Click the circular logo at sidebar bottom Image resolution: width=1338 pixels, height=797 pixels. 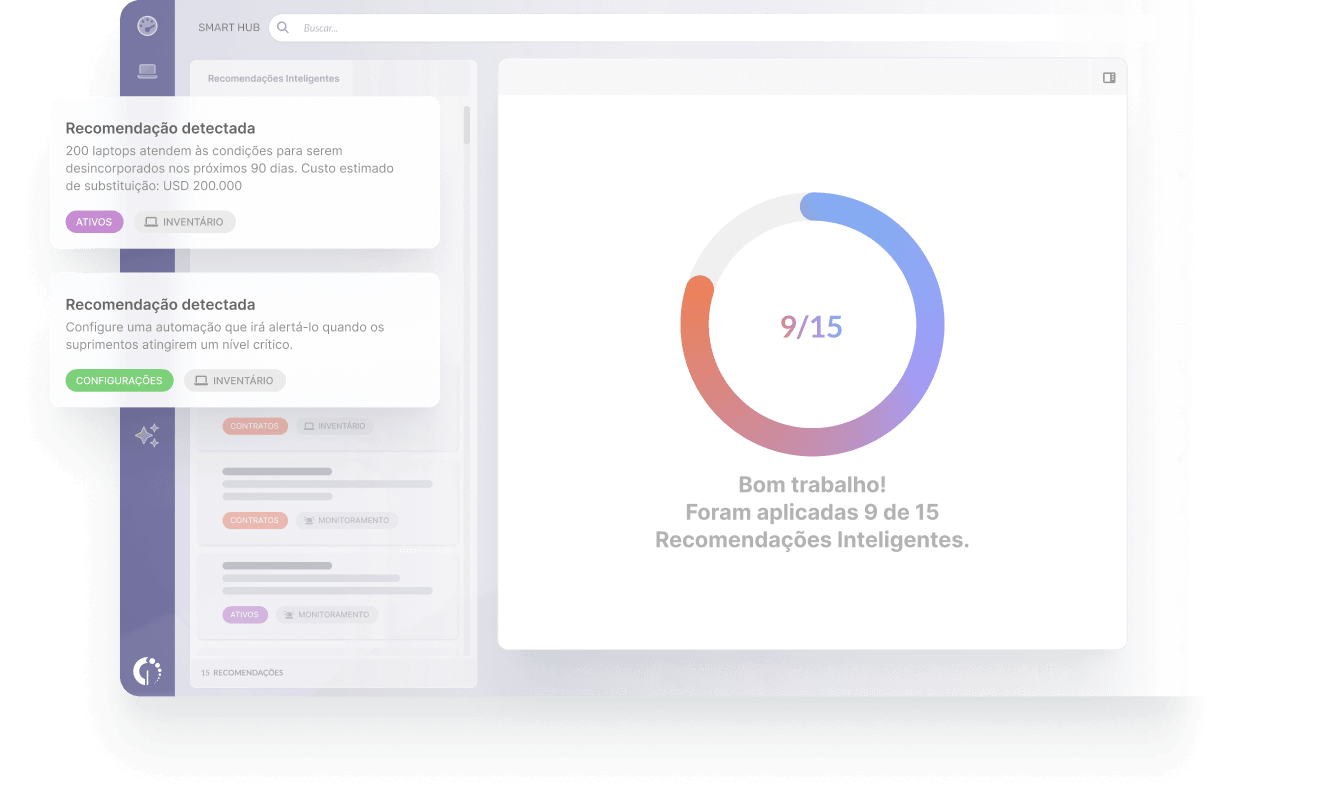pyautogui.click(x=147, y=671)
